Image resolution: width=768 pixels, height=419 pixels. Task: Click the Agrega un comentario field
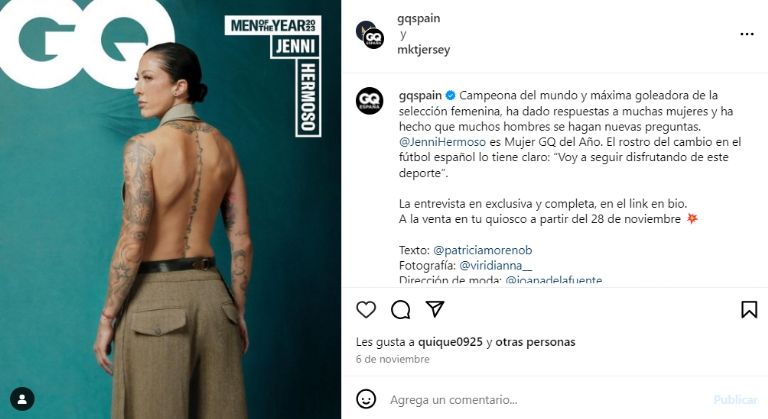(x=546, y=400)
